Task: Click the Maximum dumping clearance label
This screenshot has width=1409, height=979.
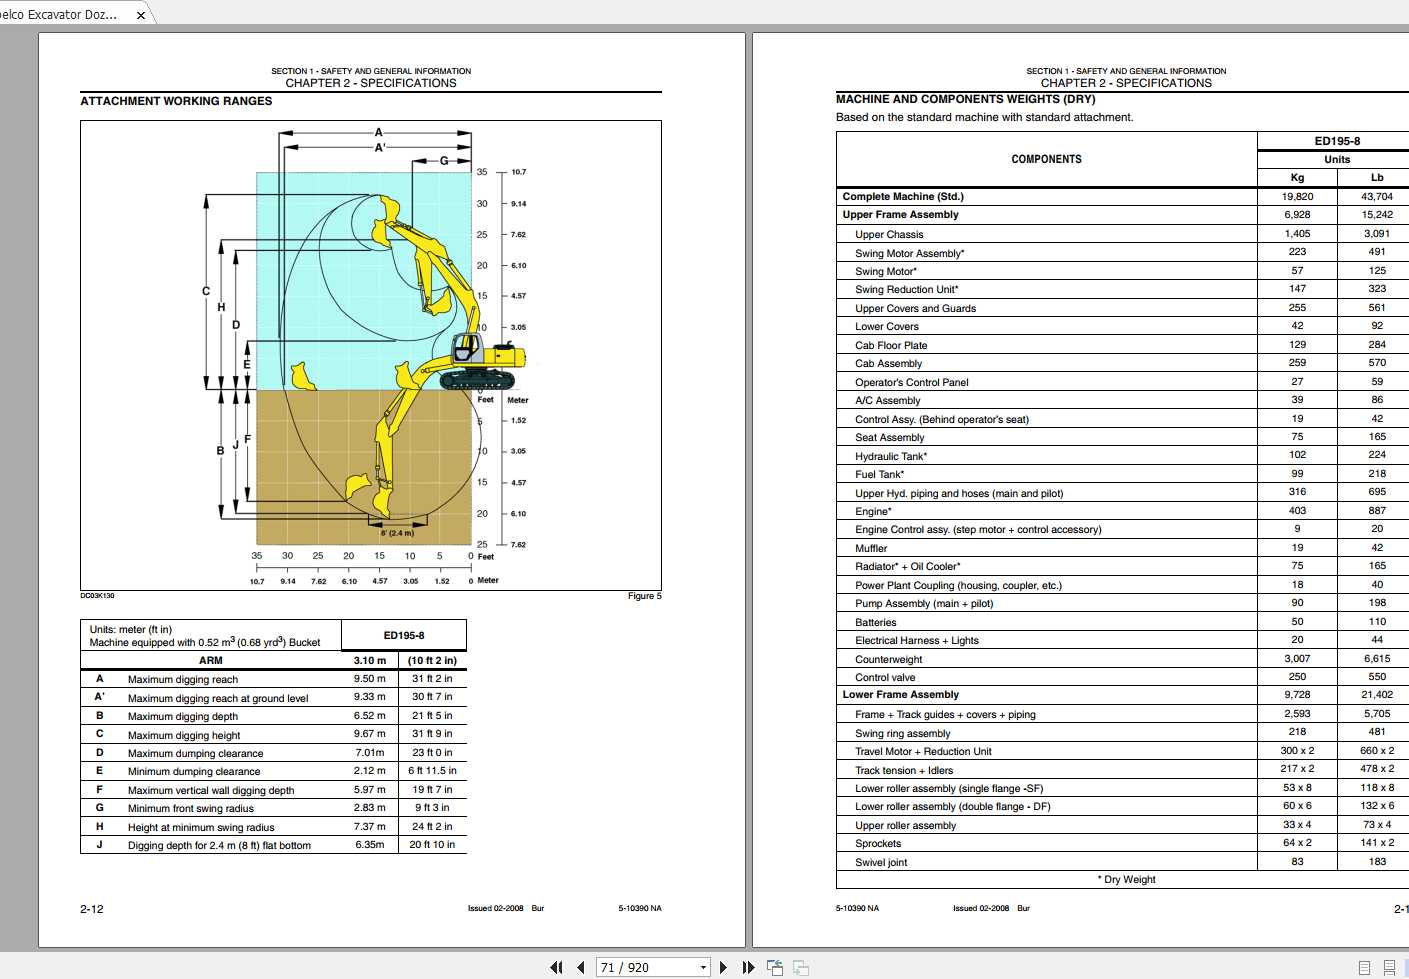Action: 196,753
